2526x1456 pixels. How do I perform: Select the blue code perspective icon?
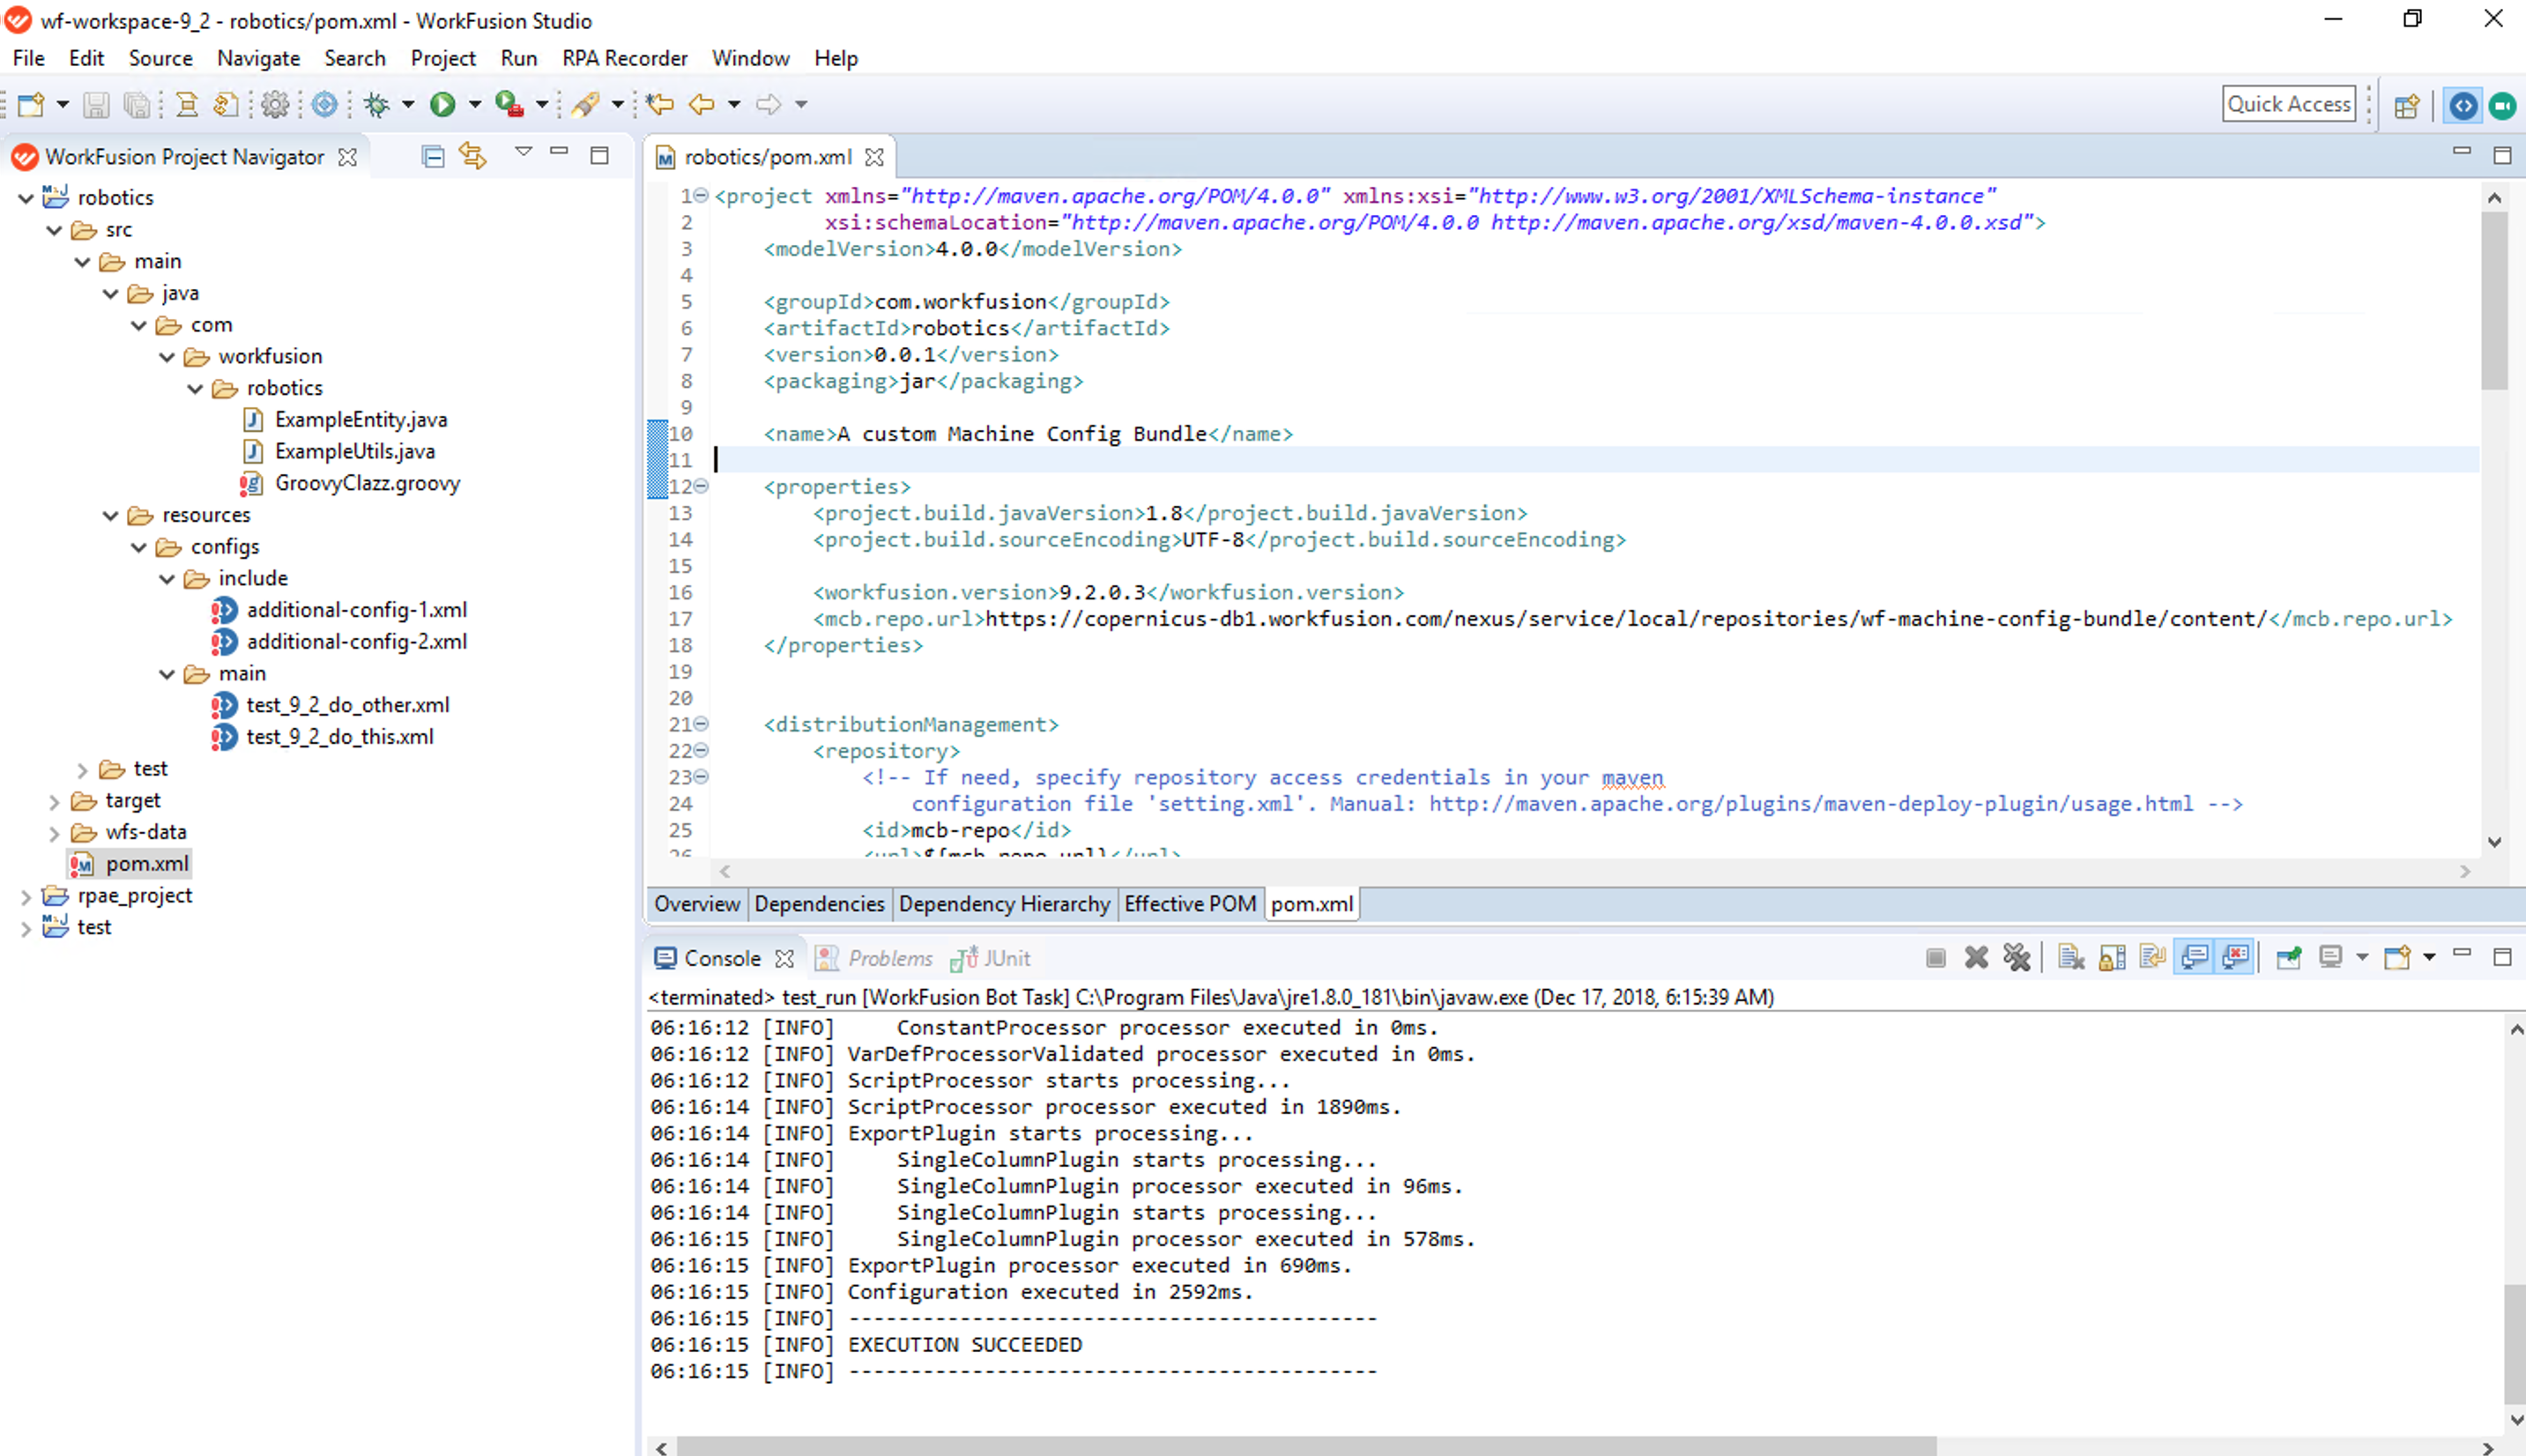pos(2463,105)
